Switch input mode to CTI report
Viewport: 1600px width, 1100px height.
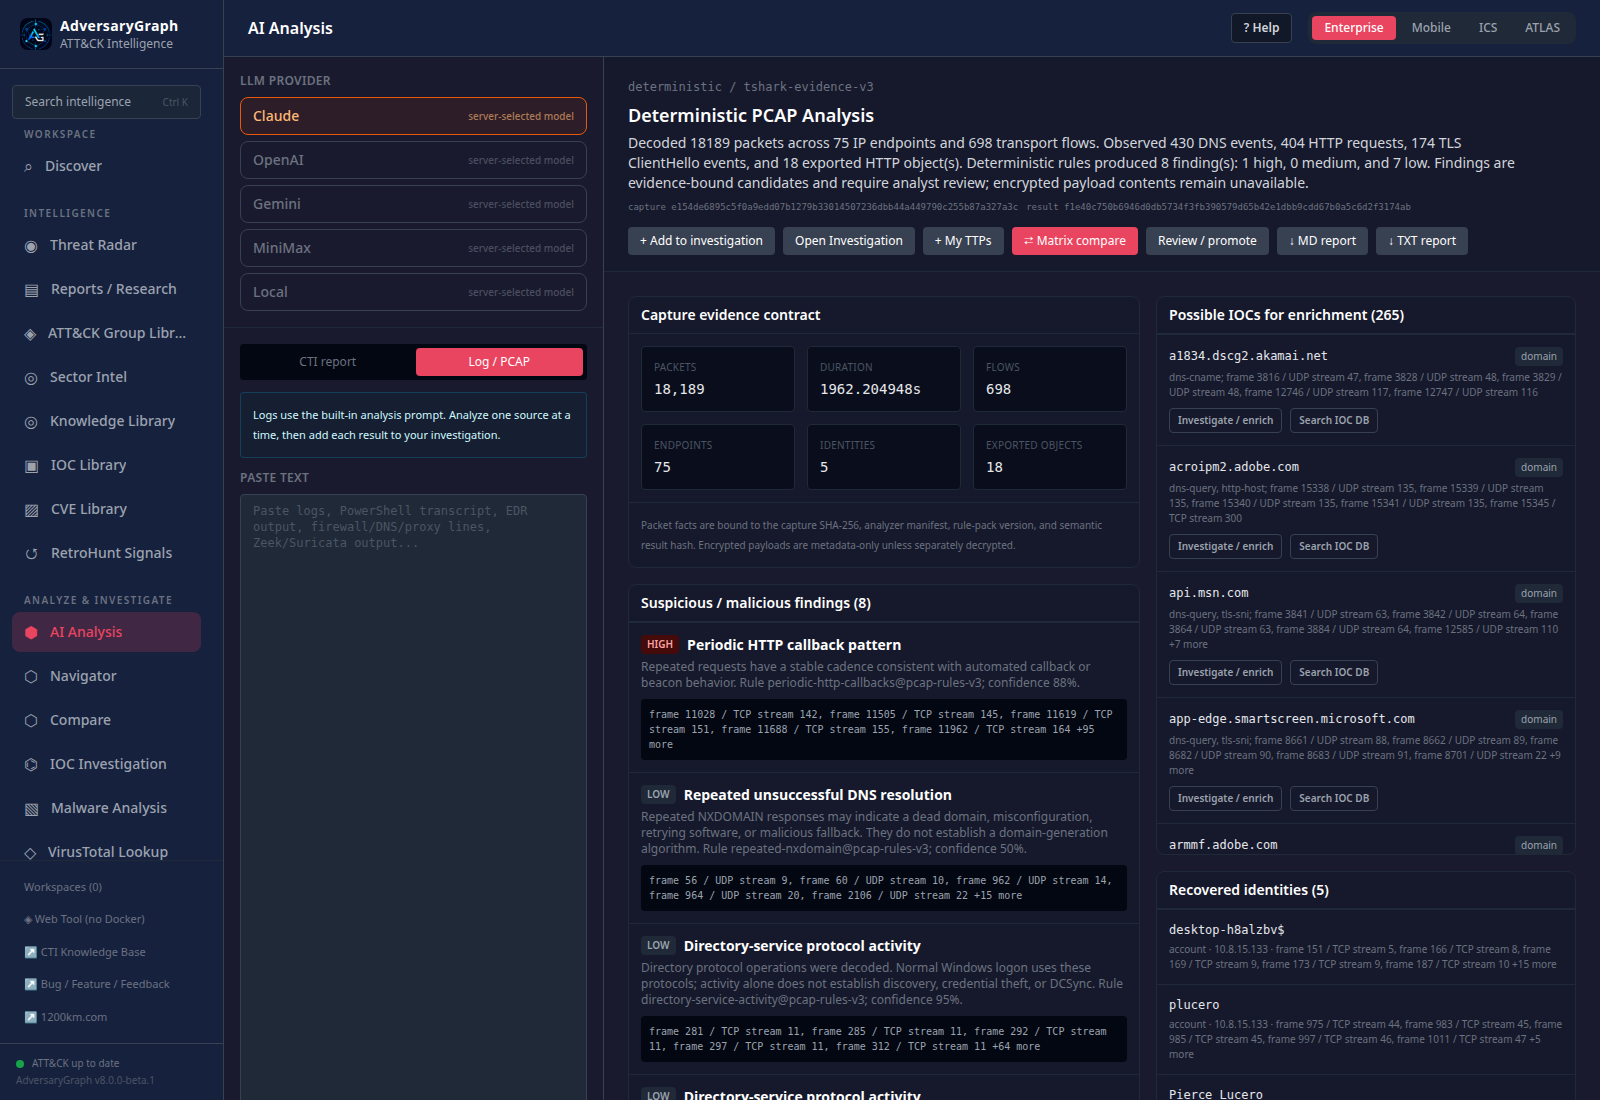point(328,362)
